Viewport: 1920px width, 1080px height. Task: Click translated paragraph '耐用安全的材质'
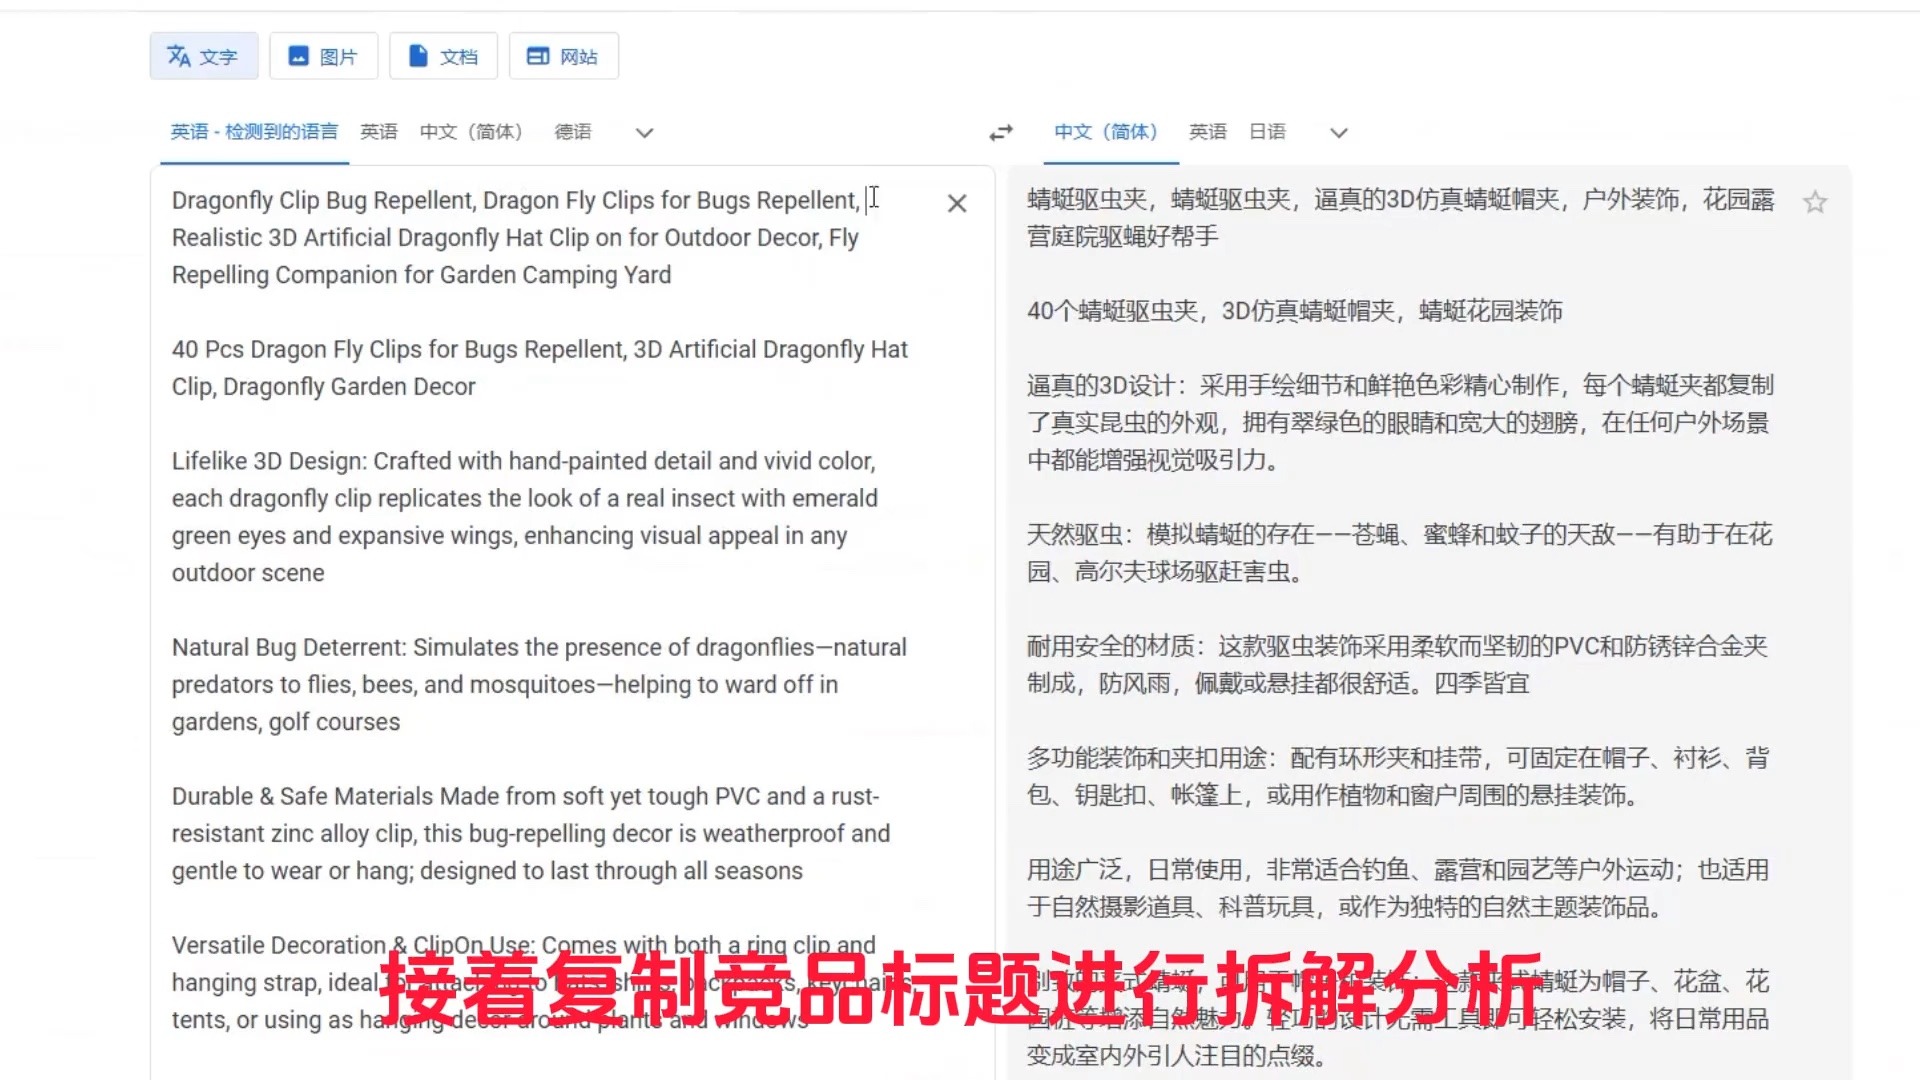tap(1397, 665)
